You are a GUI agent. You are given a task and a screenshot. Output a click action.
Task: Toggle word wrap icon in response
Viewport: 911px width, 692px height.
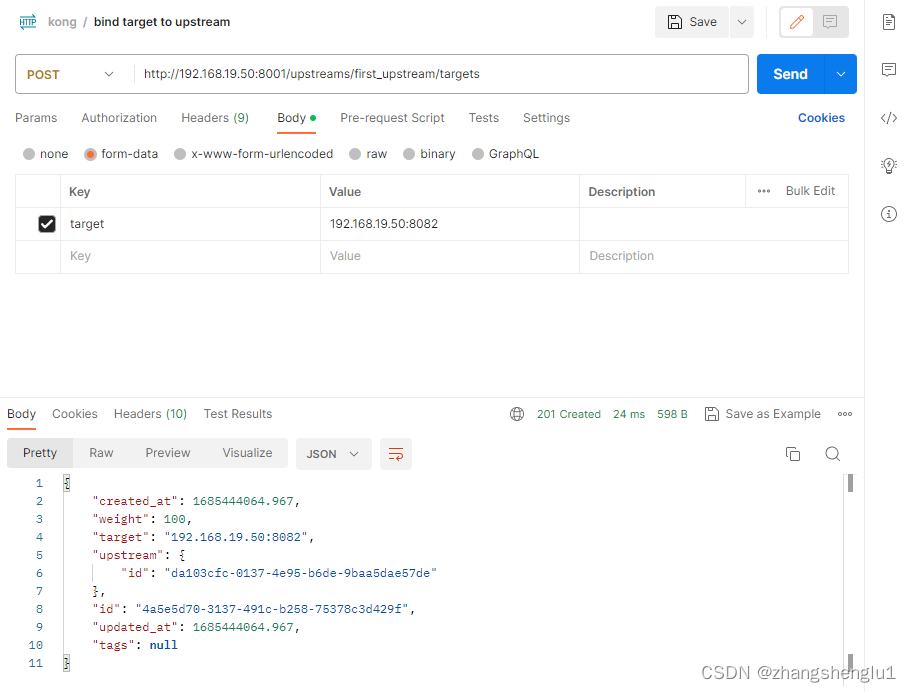tap(396, 454)
